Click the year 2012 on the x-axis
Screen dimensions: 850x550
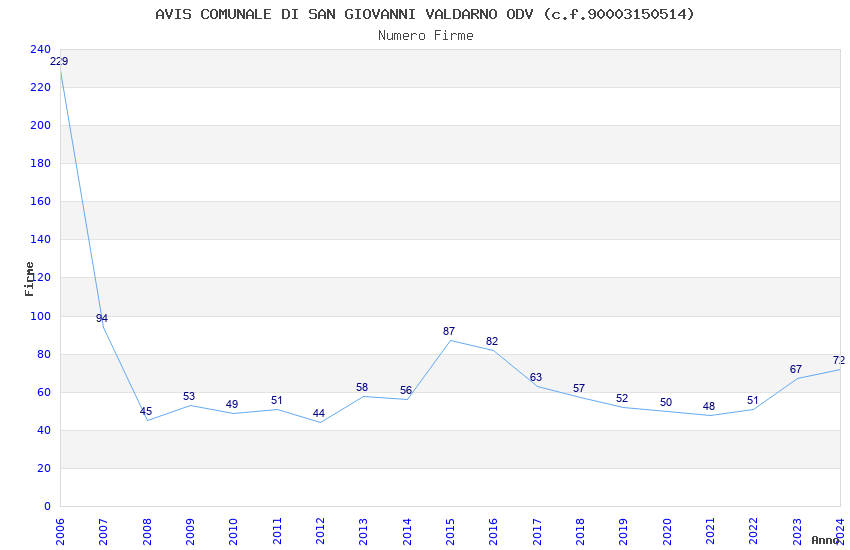coord(320,532)
